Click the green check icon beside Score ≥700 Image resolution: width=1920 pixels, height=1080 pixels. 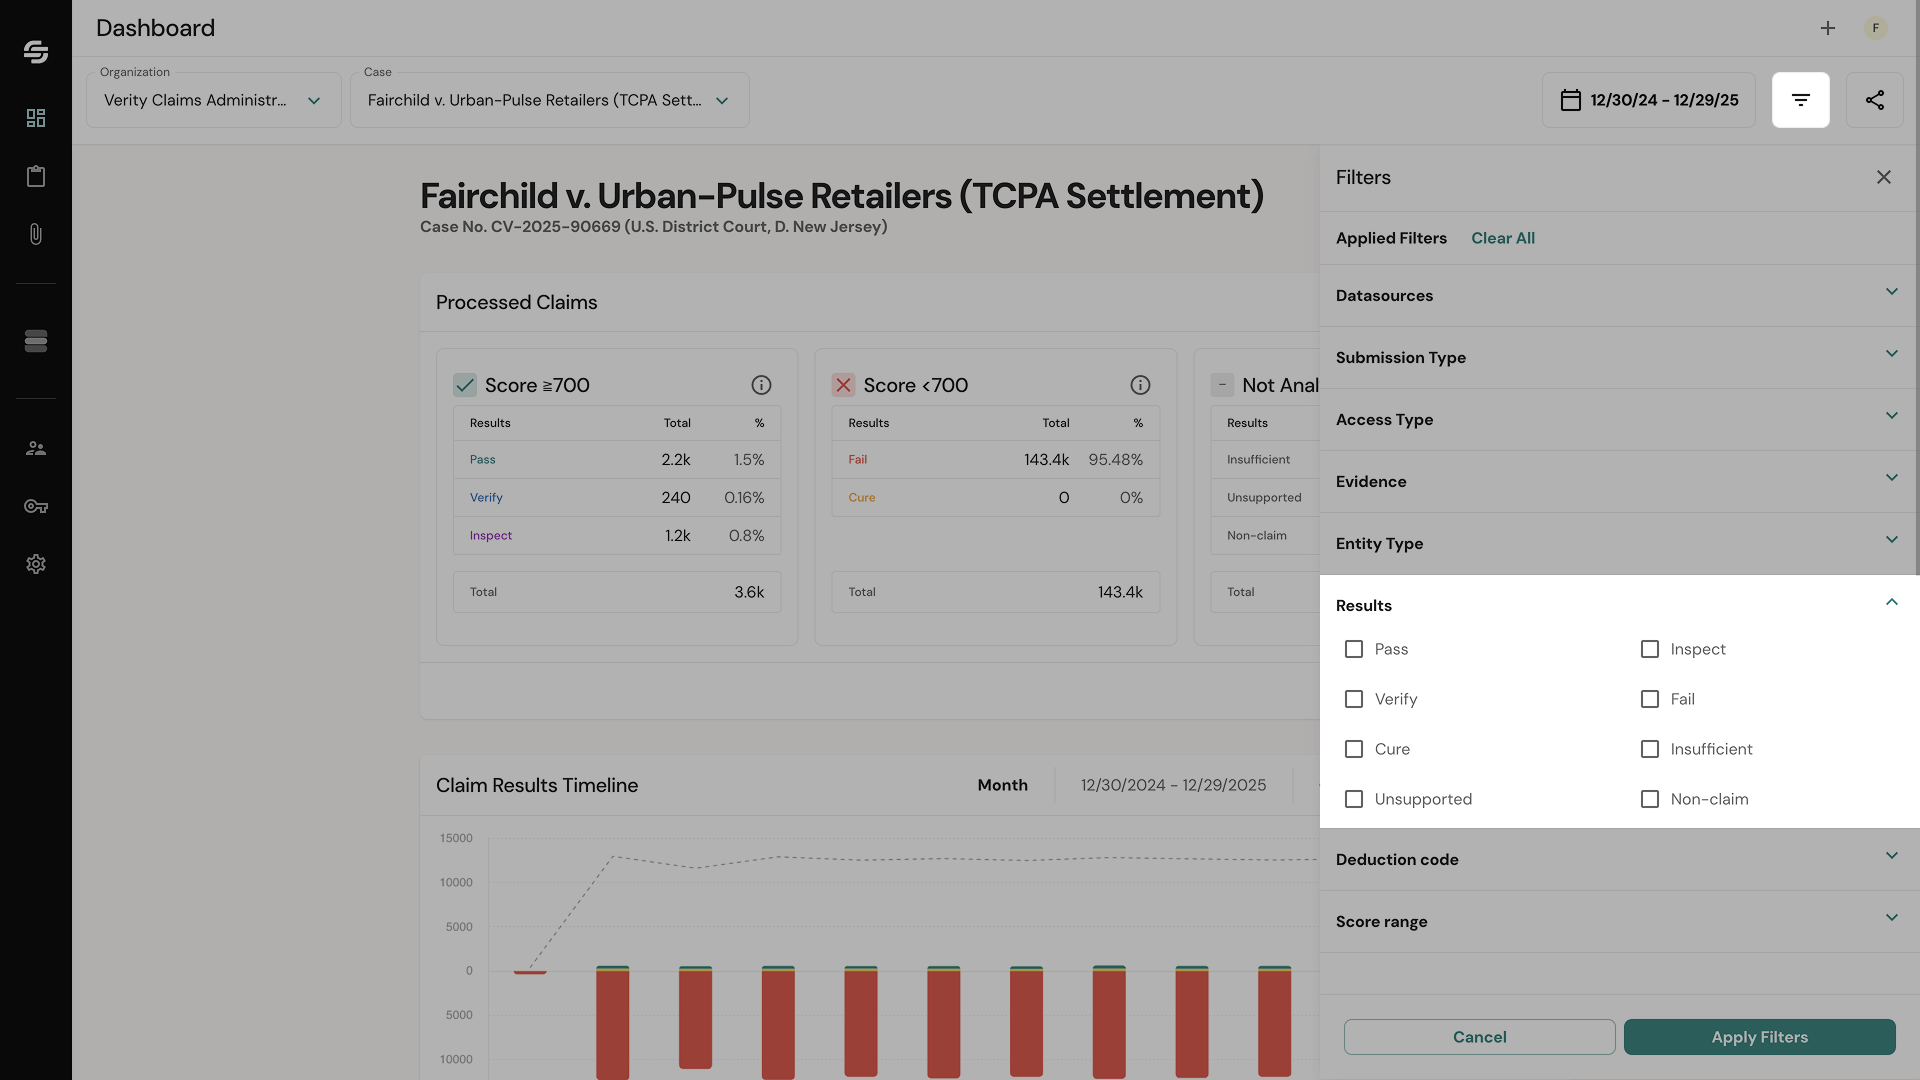click(465, 385)
